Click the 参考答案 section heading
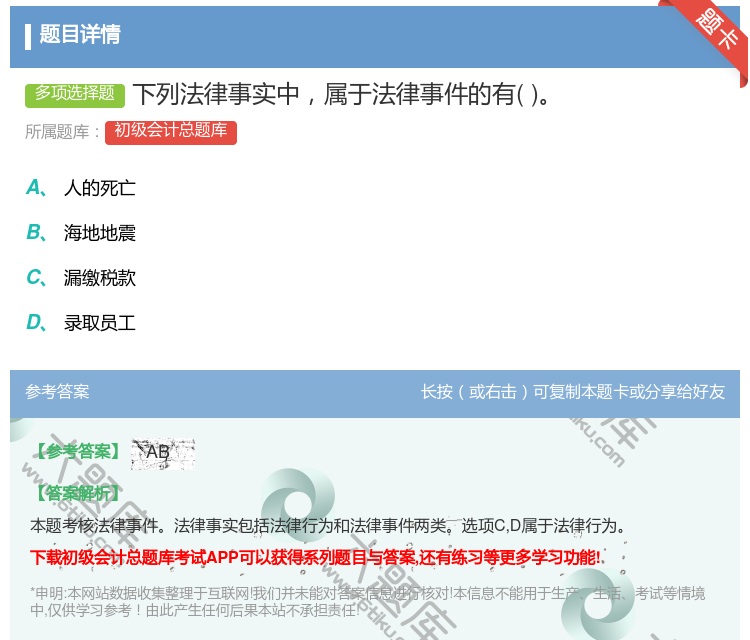 pyautogui.click(x=57, y=392)
